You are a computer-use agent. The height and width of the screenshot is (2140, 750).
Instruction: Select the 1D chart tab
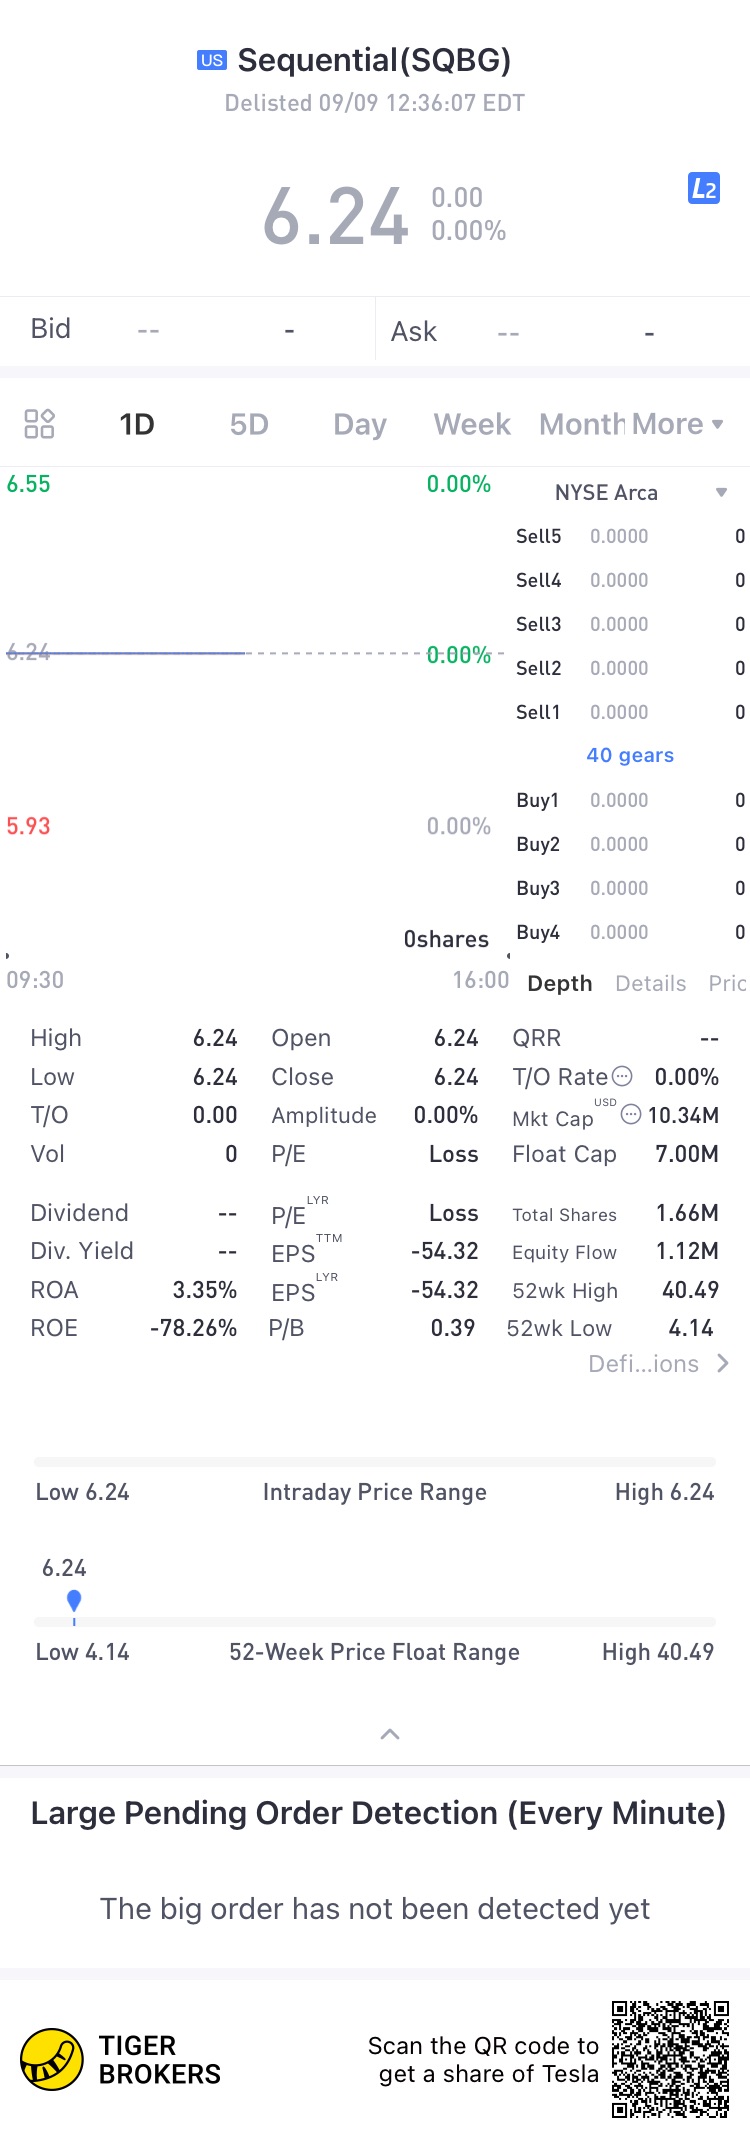pyautogui.click(x=137, y=424)
